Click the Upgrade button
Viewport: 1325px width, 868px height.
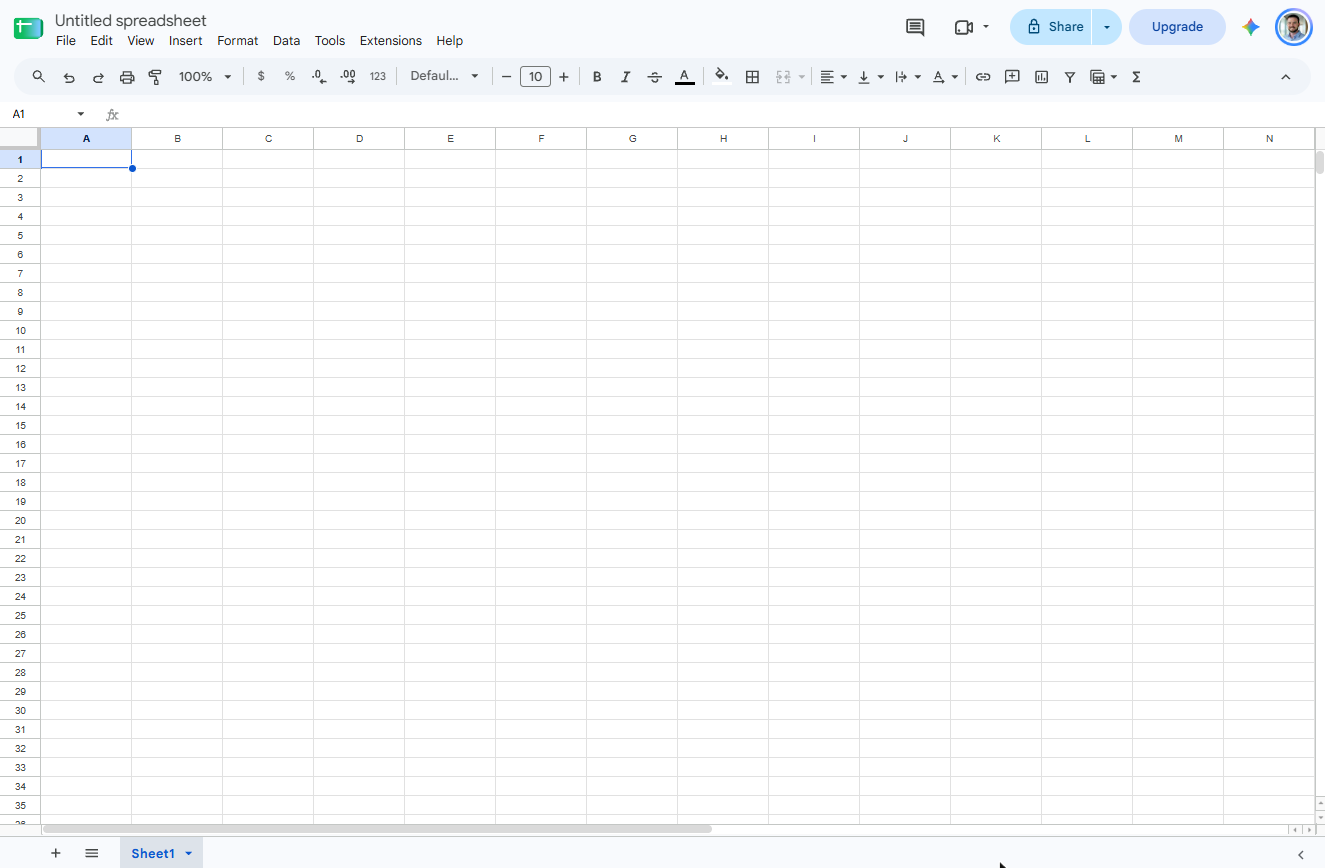(x=1177, y=27)
